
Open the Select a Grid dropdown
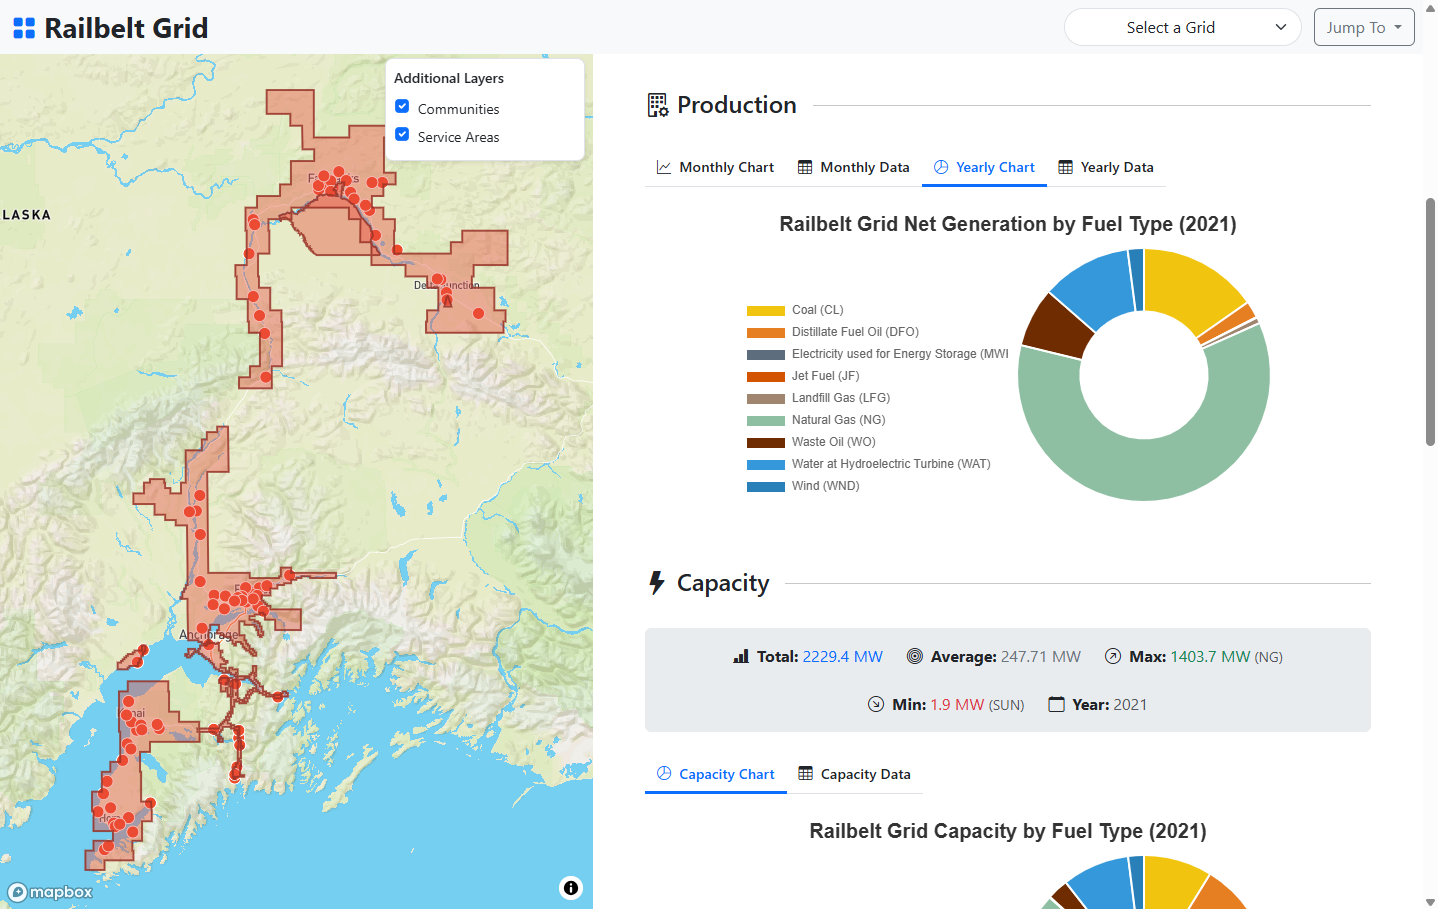pyautogui.click(x=1182, y=28)
